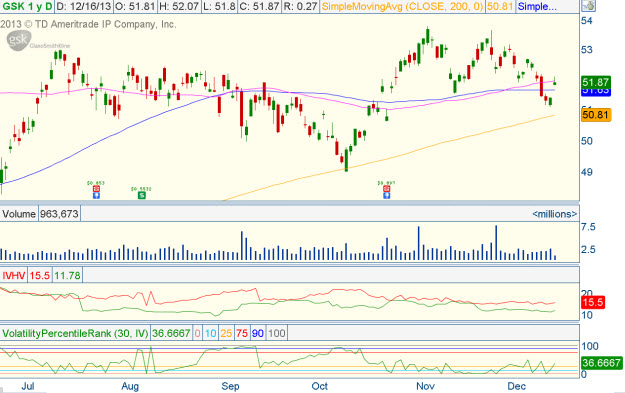This screenshot has width=625, height=393.
Task: Select the truncated blue Simple... study label
Action: [x=537, y=6]
